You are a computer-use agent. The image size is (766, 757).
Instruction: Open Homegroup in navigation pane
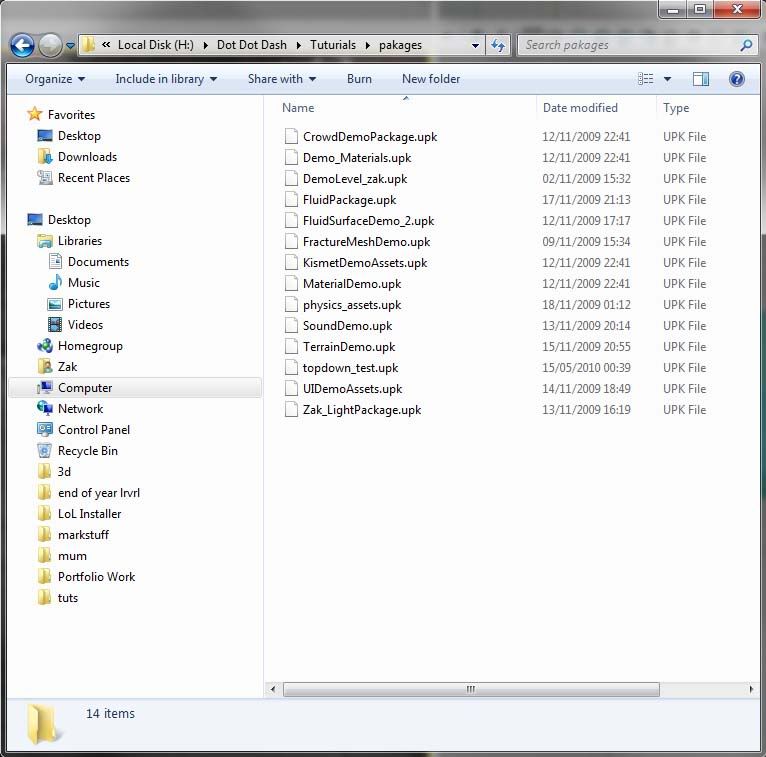pyautogui.click(x=80, y=346)
